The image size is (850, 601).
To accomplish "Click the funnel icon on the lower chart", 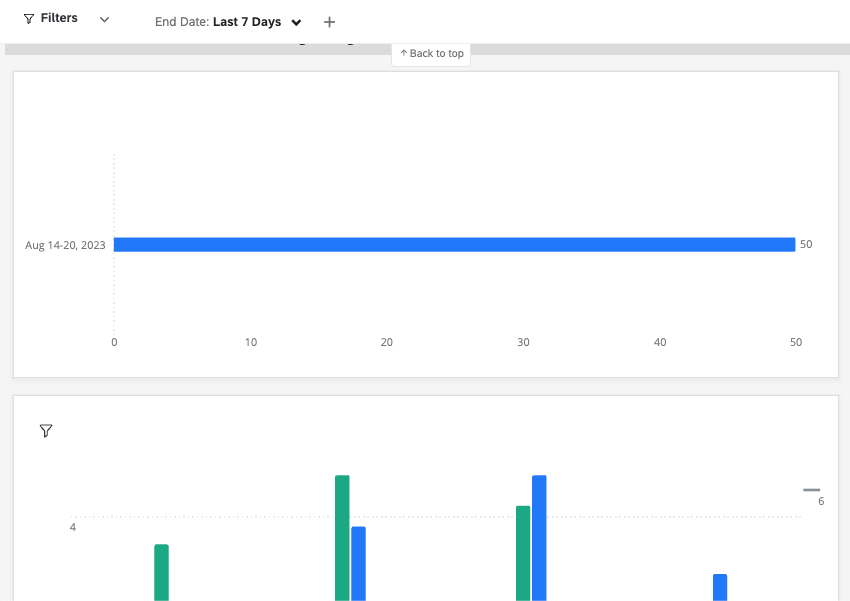I will click(x=46, y=430).
